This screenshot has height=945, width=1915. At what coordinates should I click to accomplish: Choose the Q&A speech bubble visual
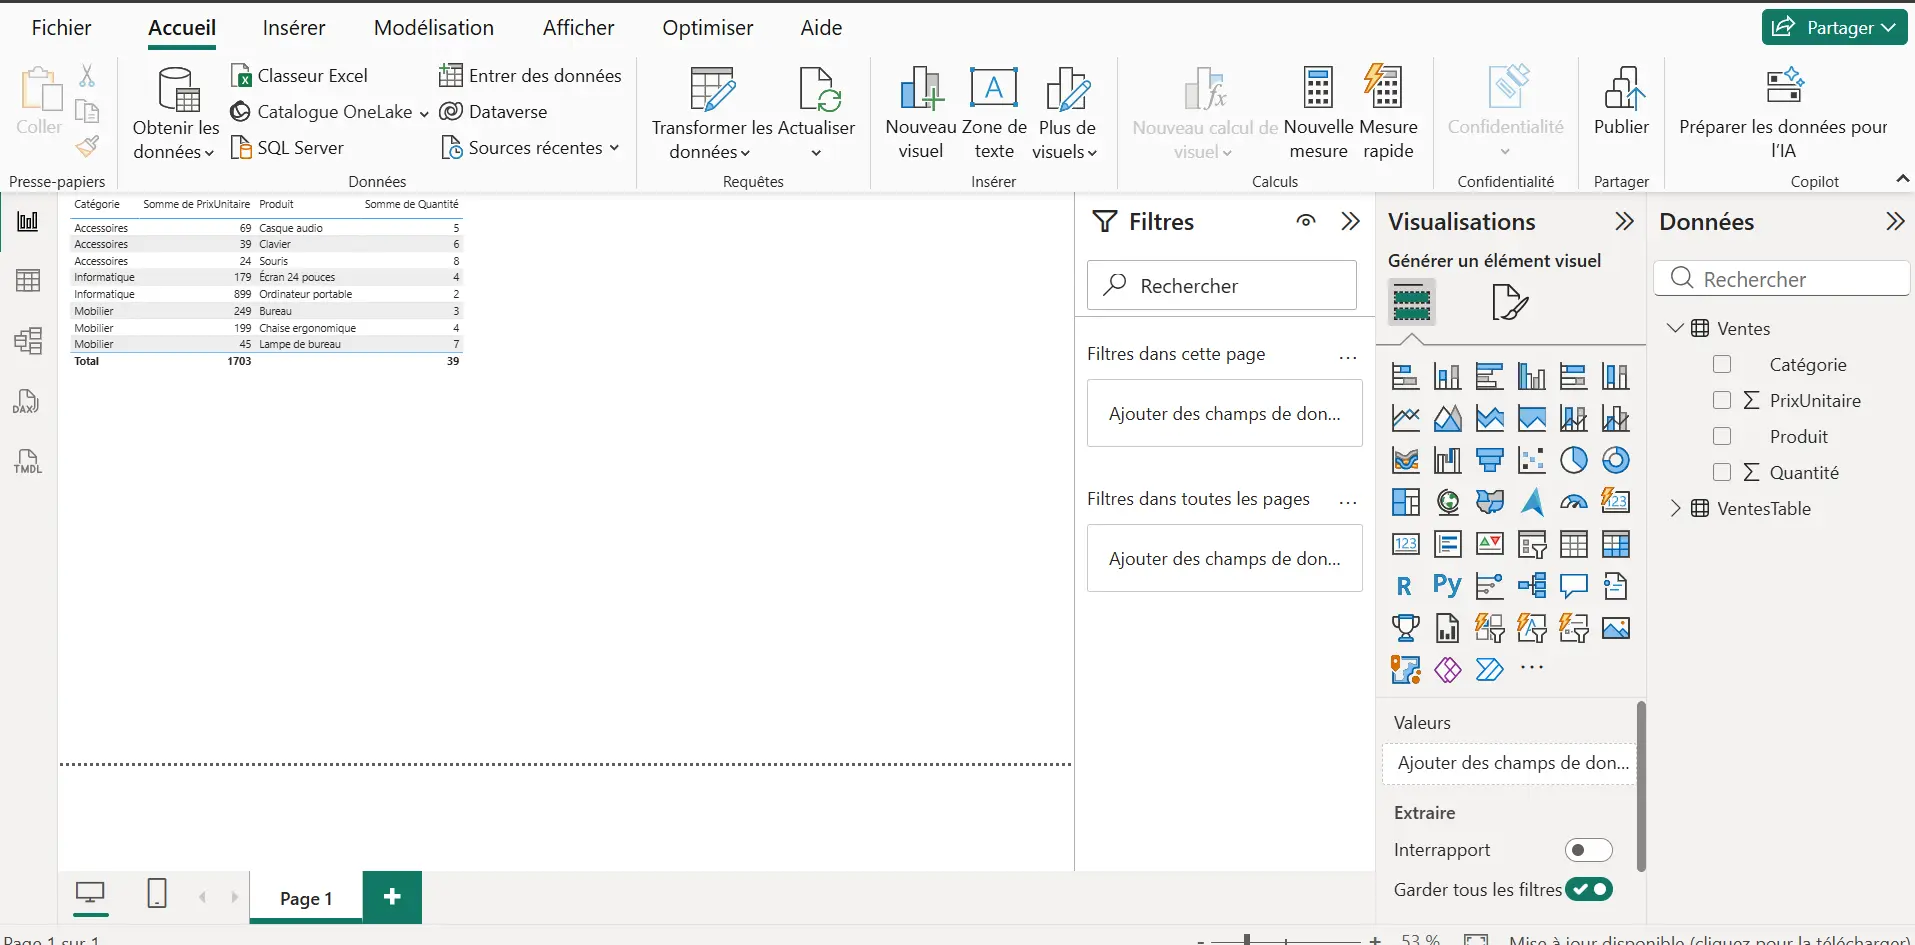tap(1573, 586)
